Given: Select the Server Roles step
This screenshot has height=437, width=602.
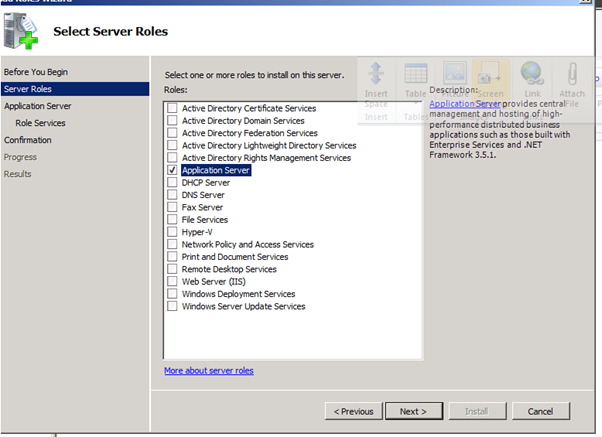Looking at the screenshot, I should [75, 89].
